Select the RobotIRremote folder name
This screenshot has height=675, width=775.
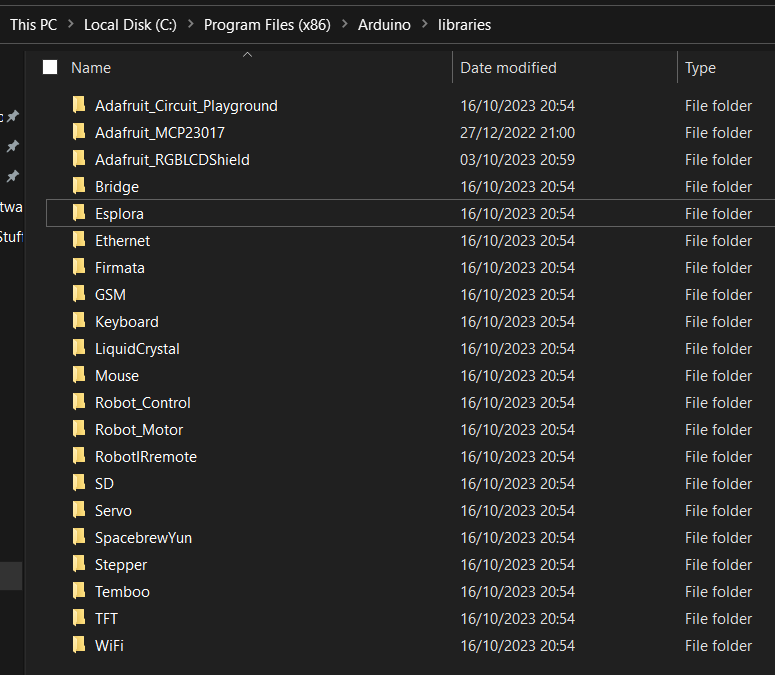146,457
